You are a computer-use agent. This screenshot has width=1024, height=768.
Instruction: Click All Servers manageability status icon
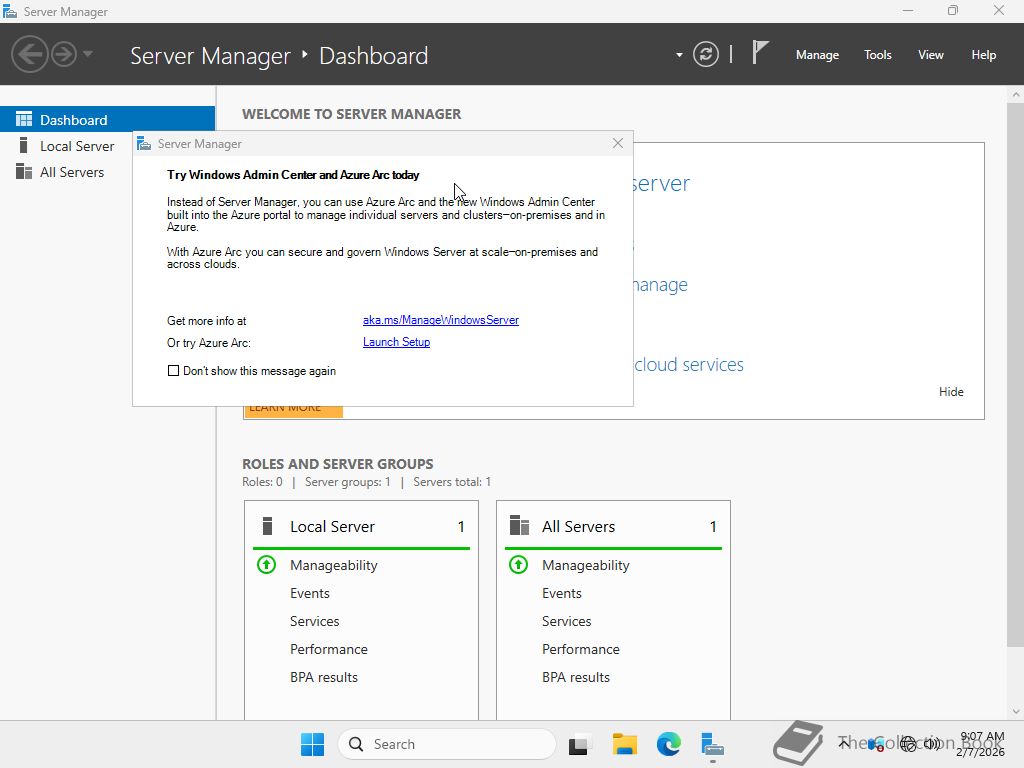click(518, 565)
